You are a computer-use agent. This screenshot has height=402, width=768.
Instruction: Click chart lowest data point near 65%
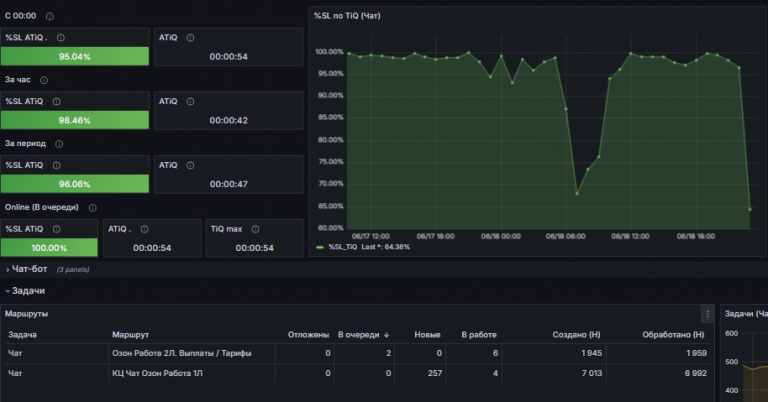pos(750,210)
